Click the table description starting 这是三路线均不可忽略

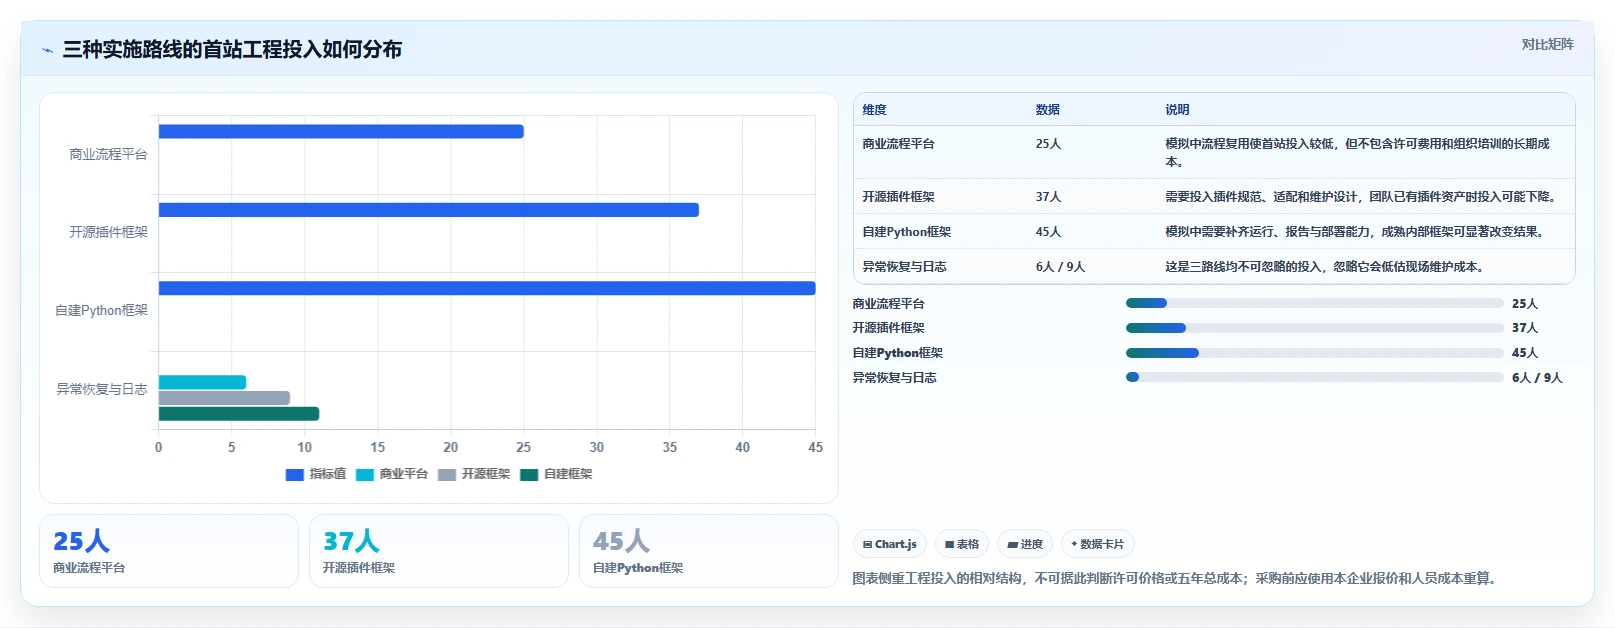1326,267
